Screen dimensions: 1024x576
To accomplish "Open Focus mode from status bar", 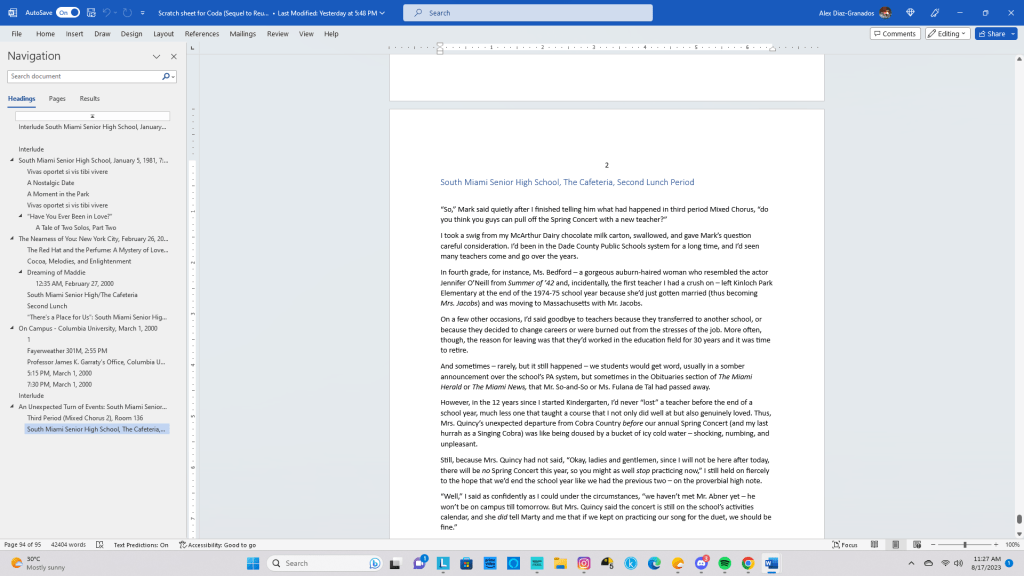I will [845, 545].
